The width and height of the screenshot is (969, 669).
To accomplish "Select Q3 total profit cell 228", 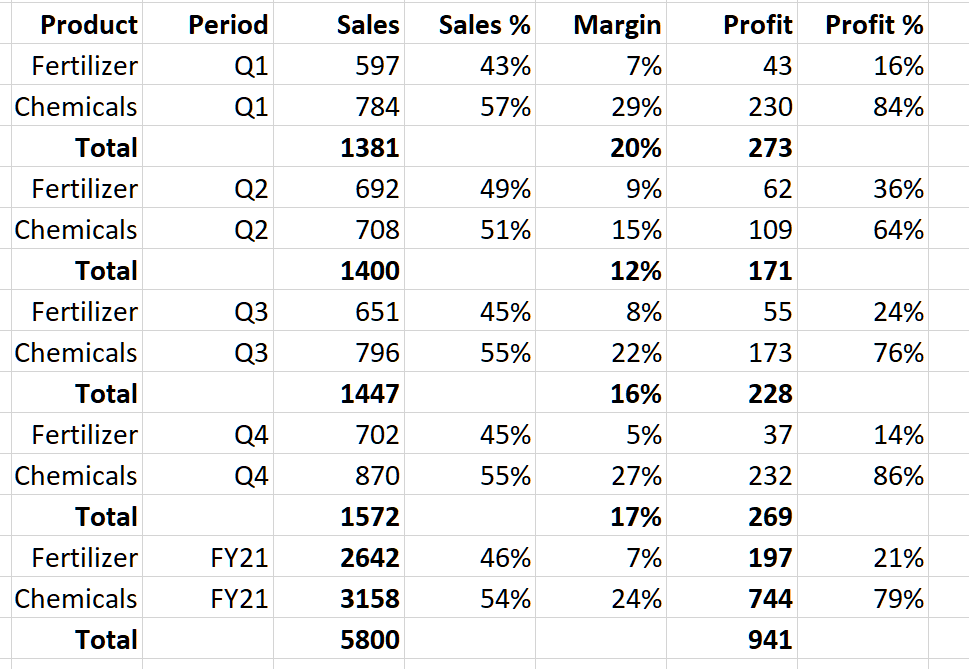I will coord(770,394).
